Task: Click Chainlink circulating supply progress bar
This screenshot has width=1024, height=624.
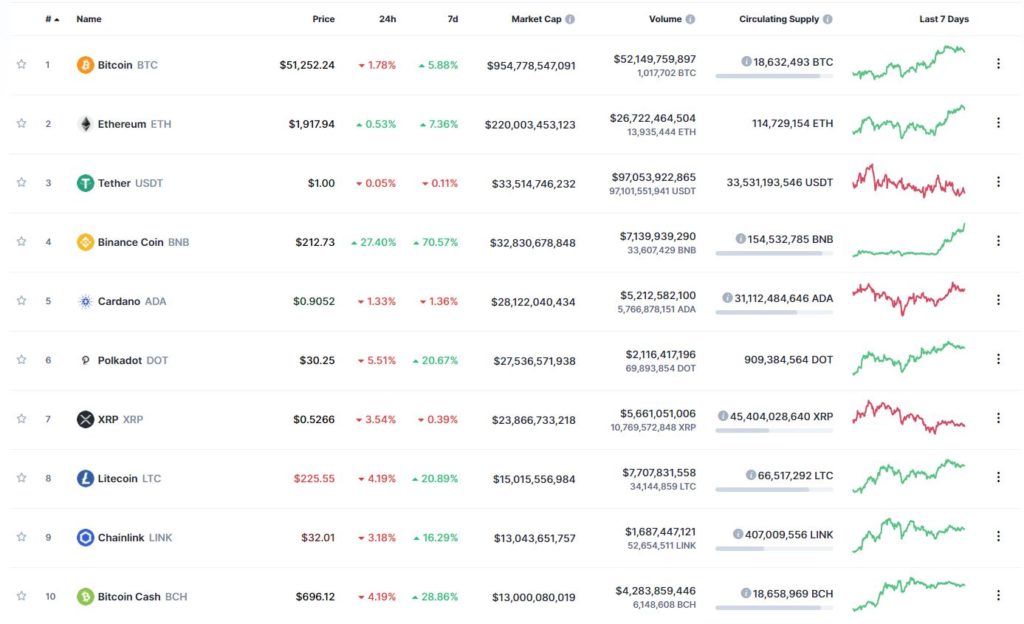Action: 774,549
